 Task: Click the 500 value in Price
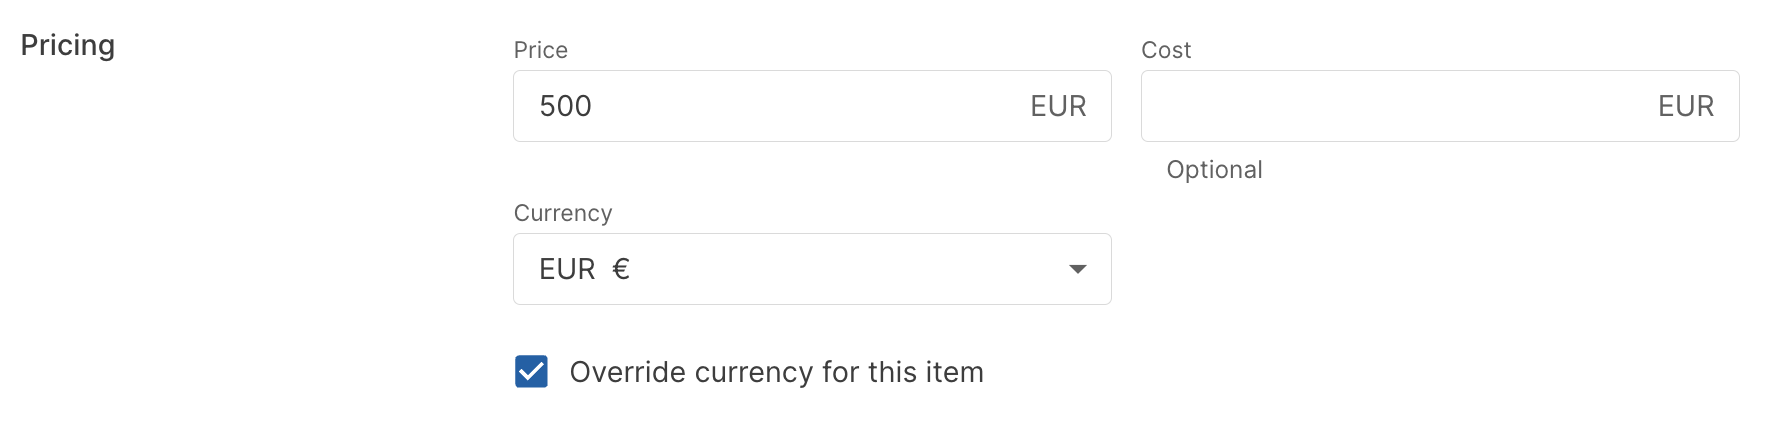coord(565,106)
